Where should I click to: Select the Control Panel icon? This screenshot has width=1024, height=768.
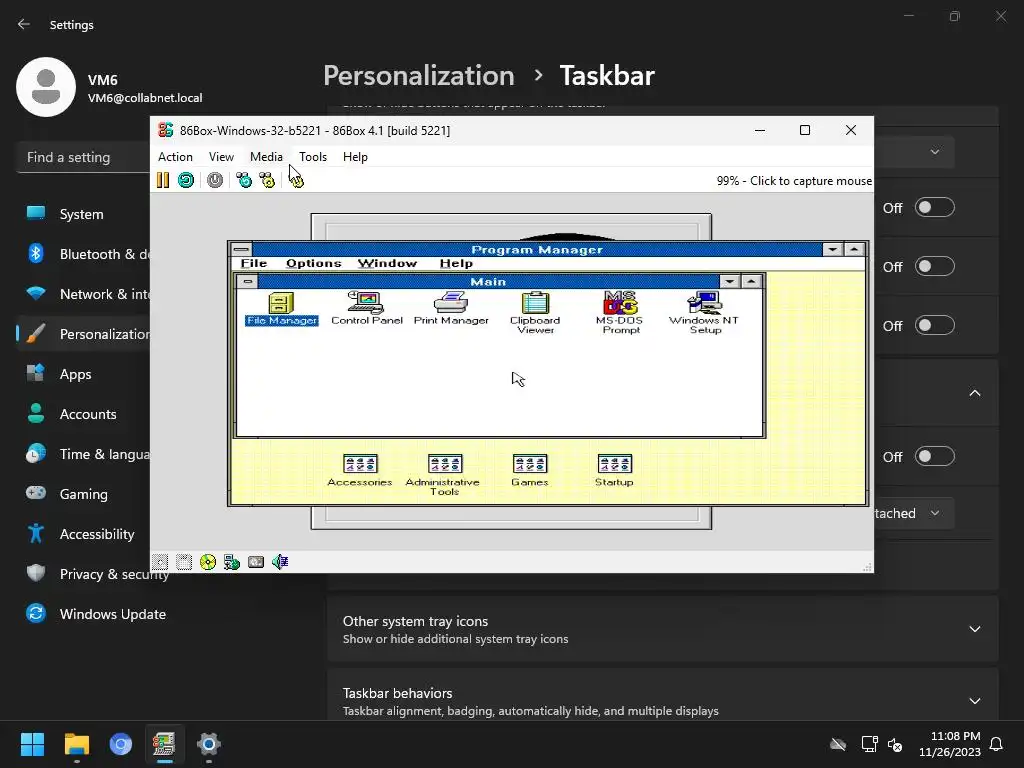coord(366,309)
